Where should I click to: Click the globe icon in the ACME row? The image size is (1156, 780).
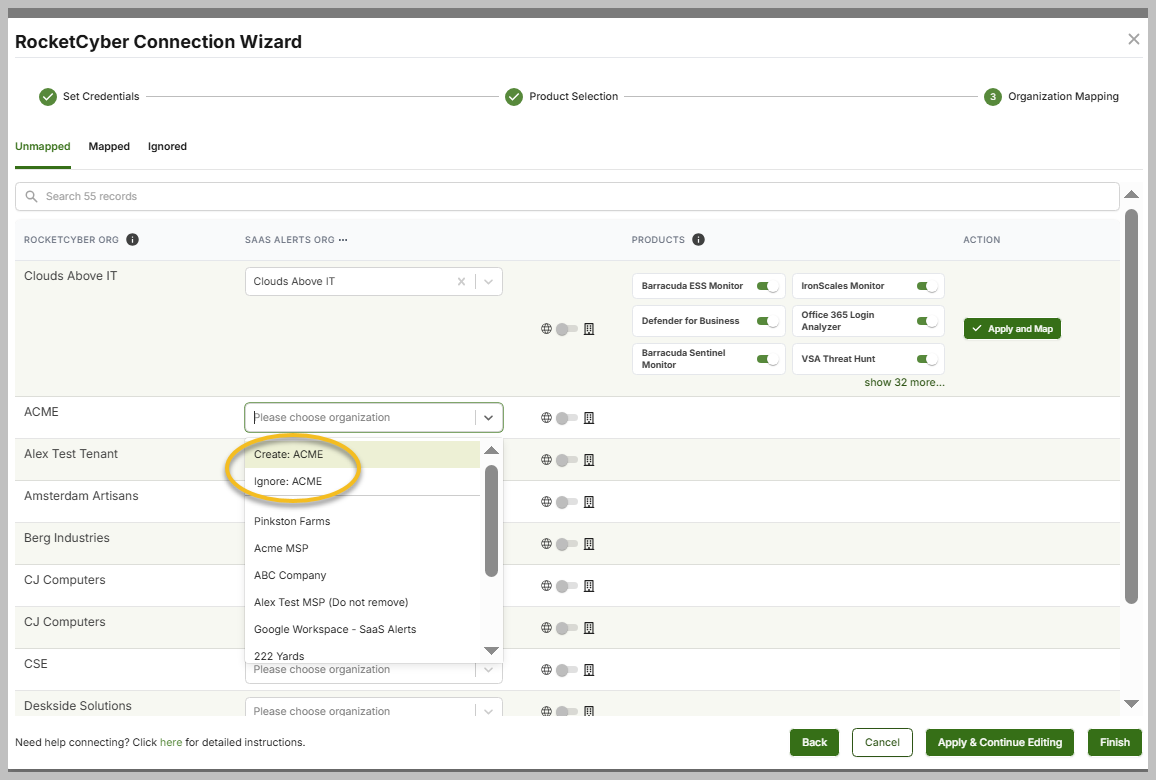[x=546, y=418]
